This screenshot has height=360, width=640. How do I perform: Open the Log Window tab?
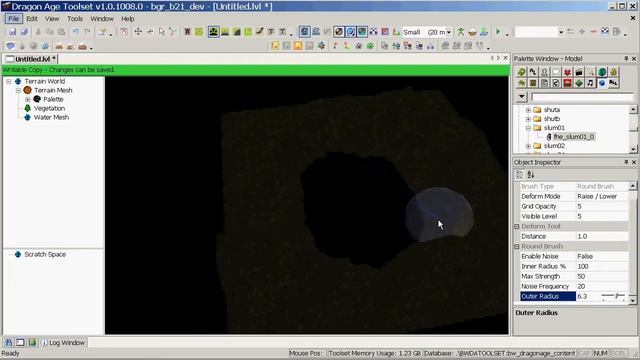point(63,342)
